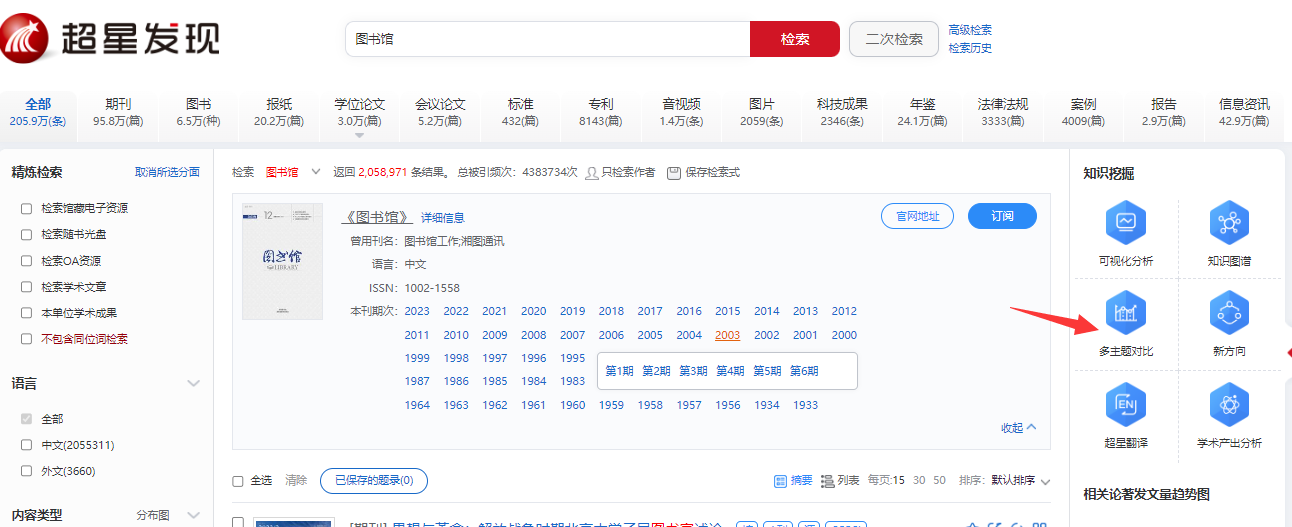Select year 1933 in 本刊期次
The image size is (1292, 527).
805,405
